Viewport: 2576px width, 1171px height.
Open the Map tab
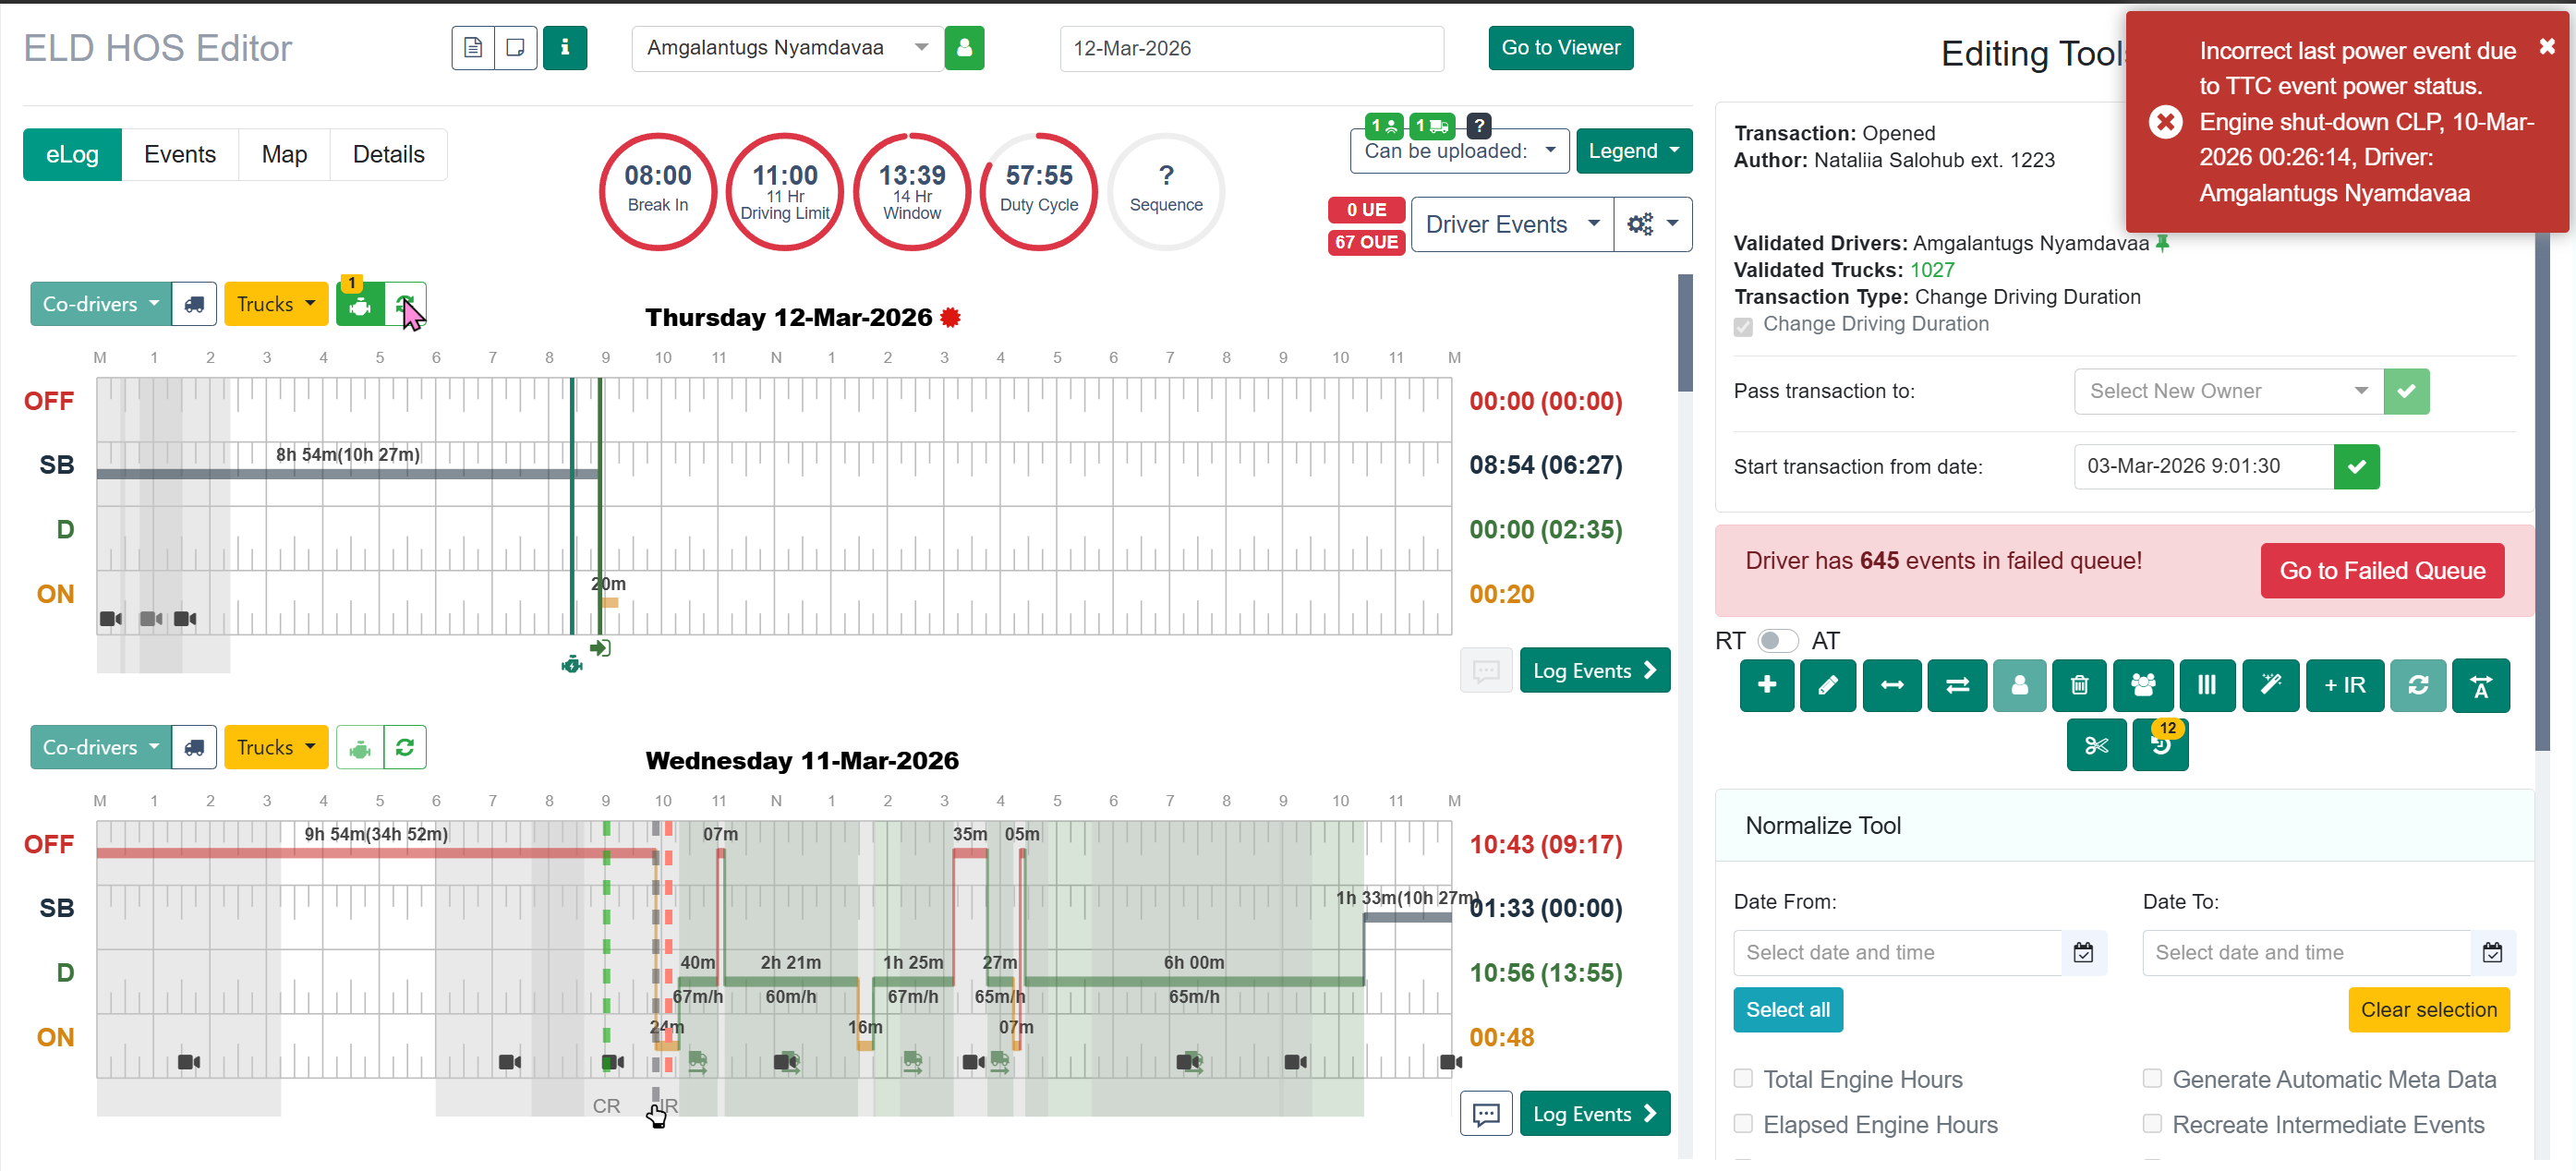[284, 154]
